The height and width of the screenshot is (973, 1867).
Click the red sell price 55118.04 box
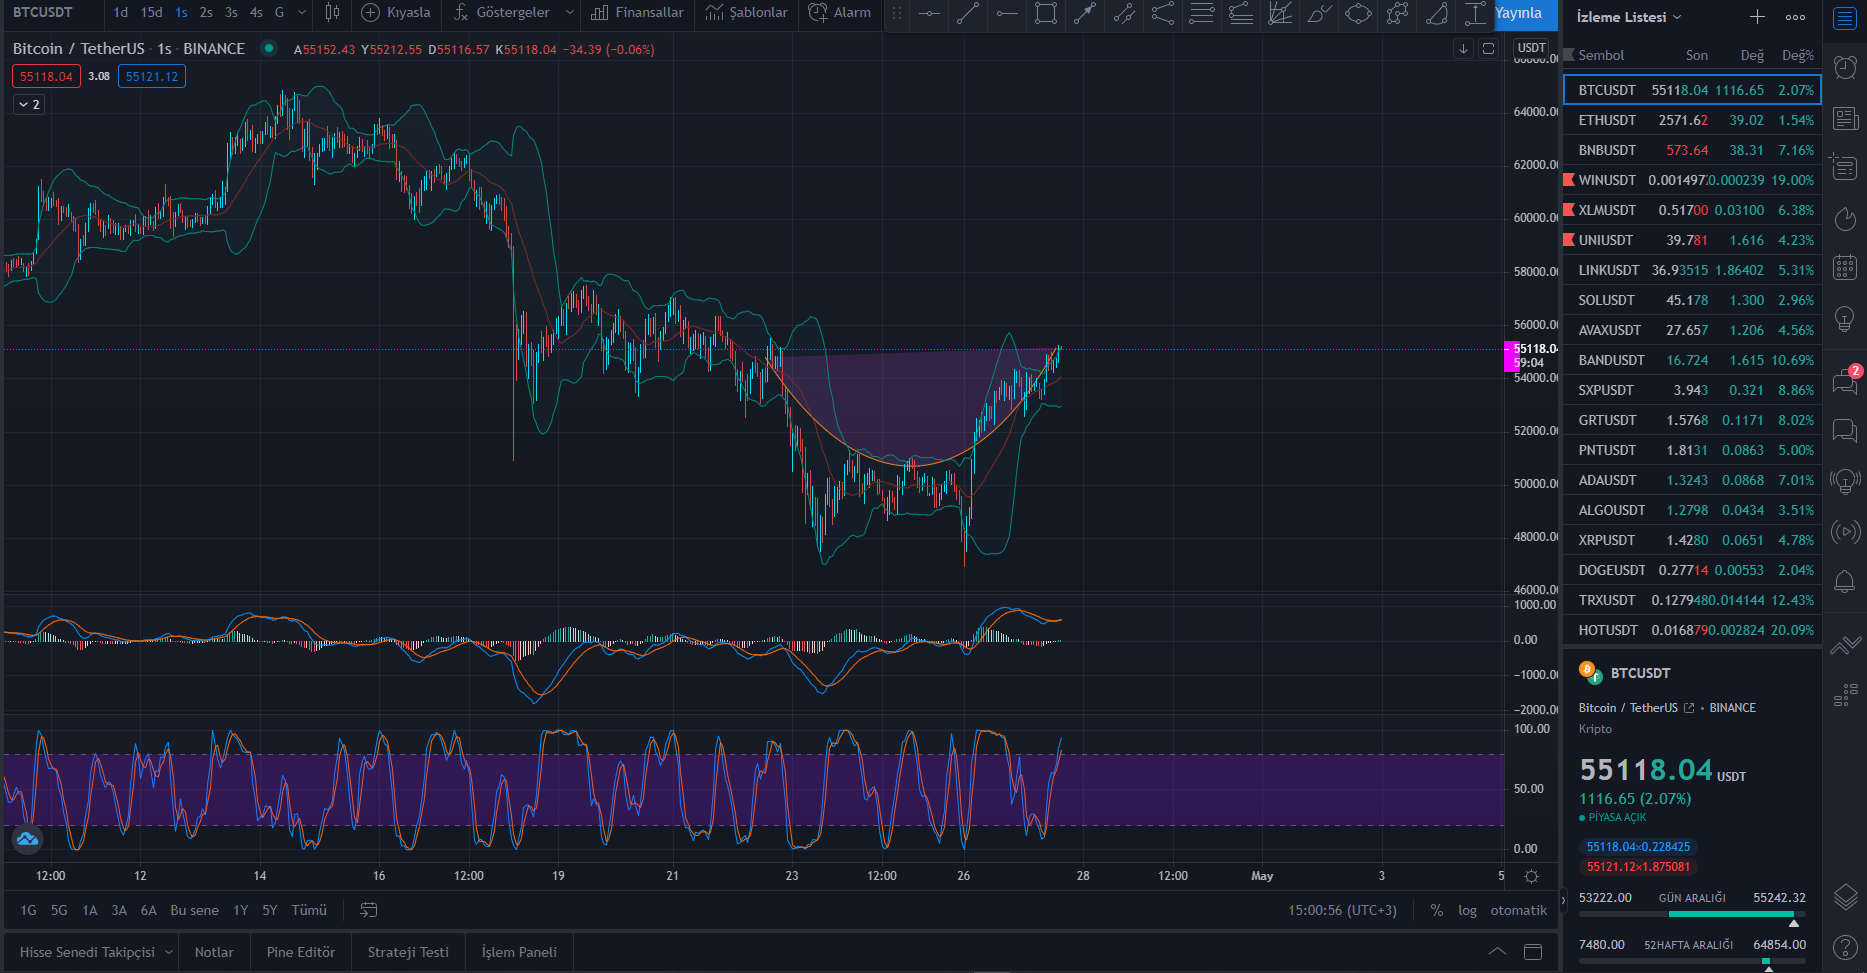(46, 76)
